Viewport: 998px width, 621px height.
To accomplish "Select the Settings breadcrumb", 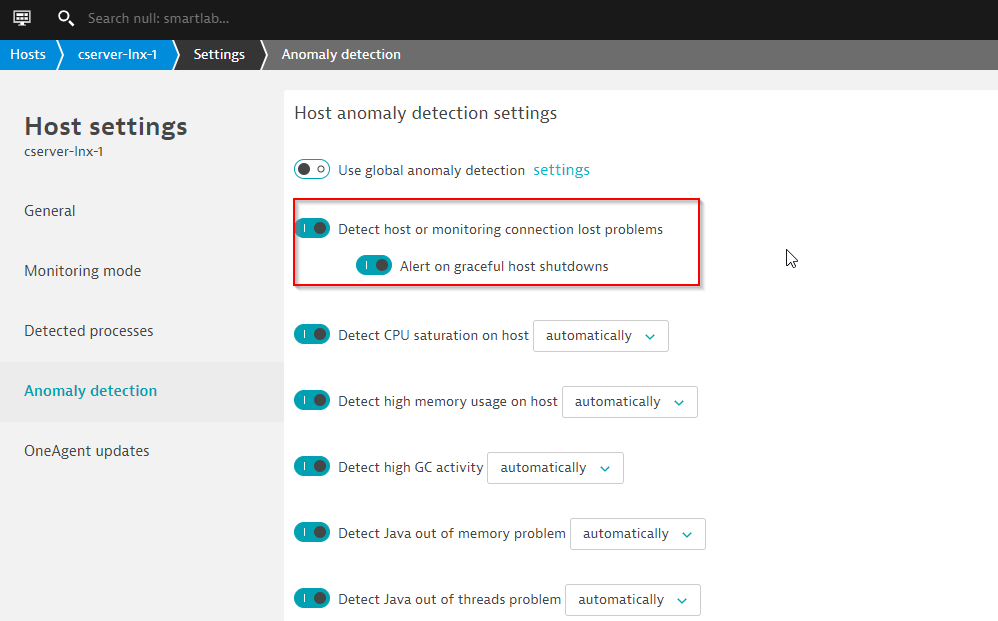I will click(x=219, y=54).
